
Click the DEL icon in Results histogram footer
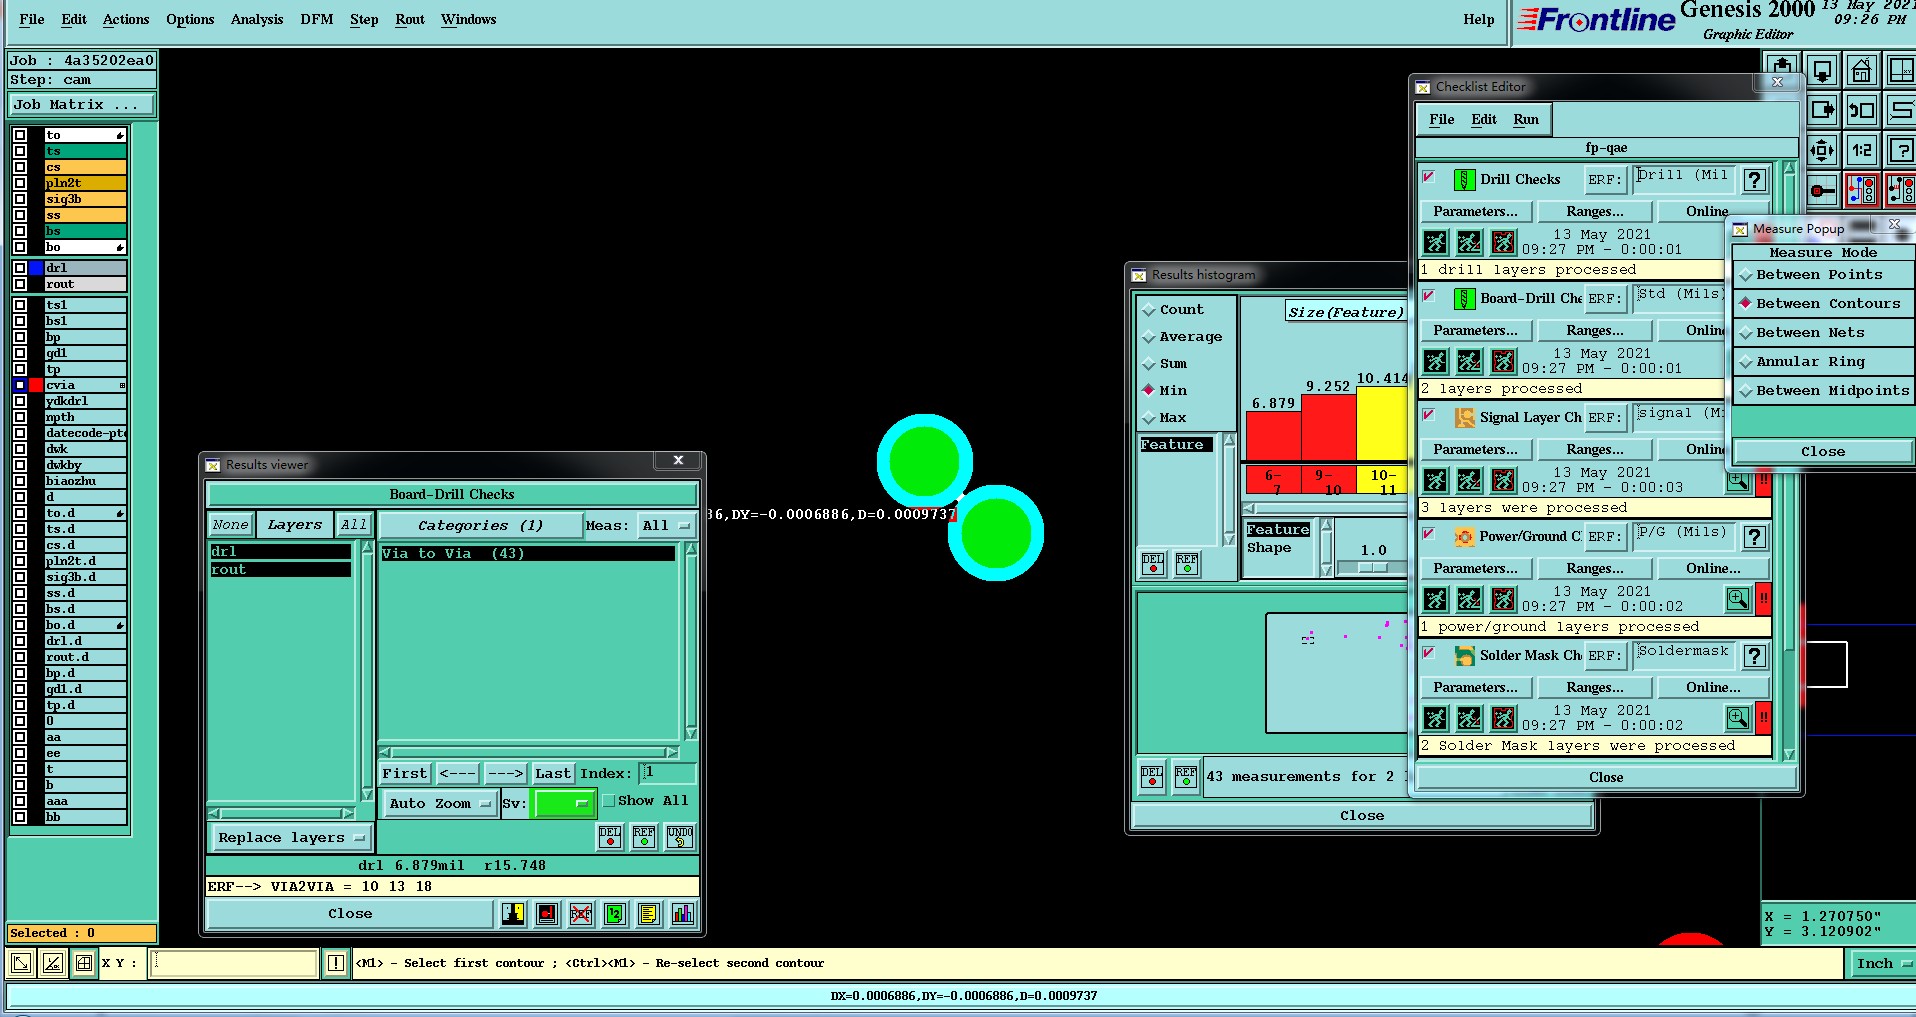(1152, 776)
